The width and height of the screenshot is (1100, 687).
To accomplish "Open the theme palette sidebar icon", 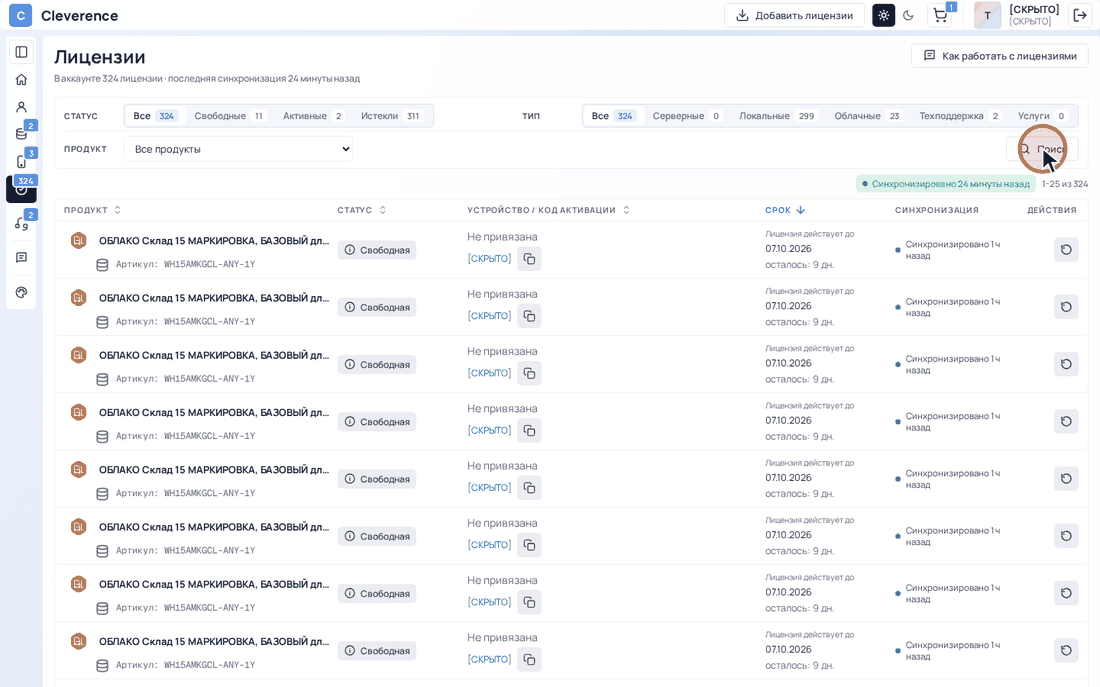I will click(x=21, y=293).
